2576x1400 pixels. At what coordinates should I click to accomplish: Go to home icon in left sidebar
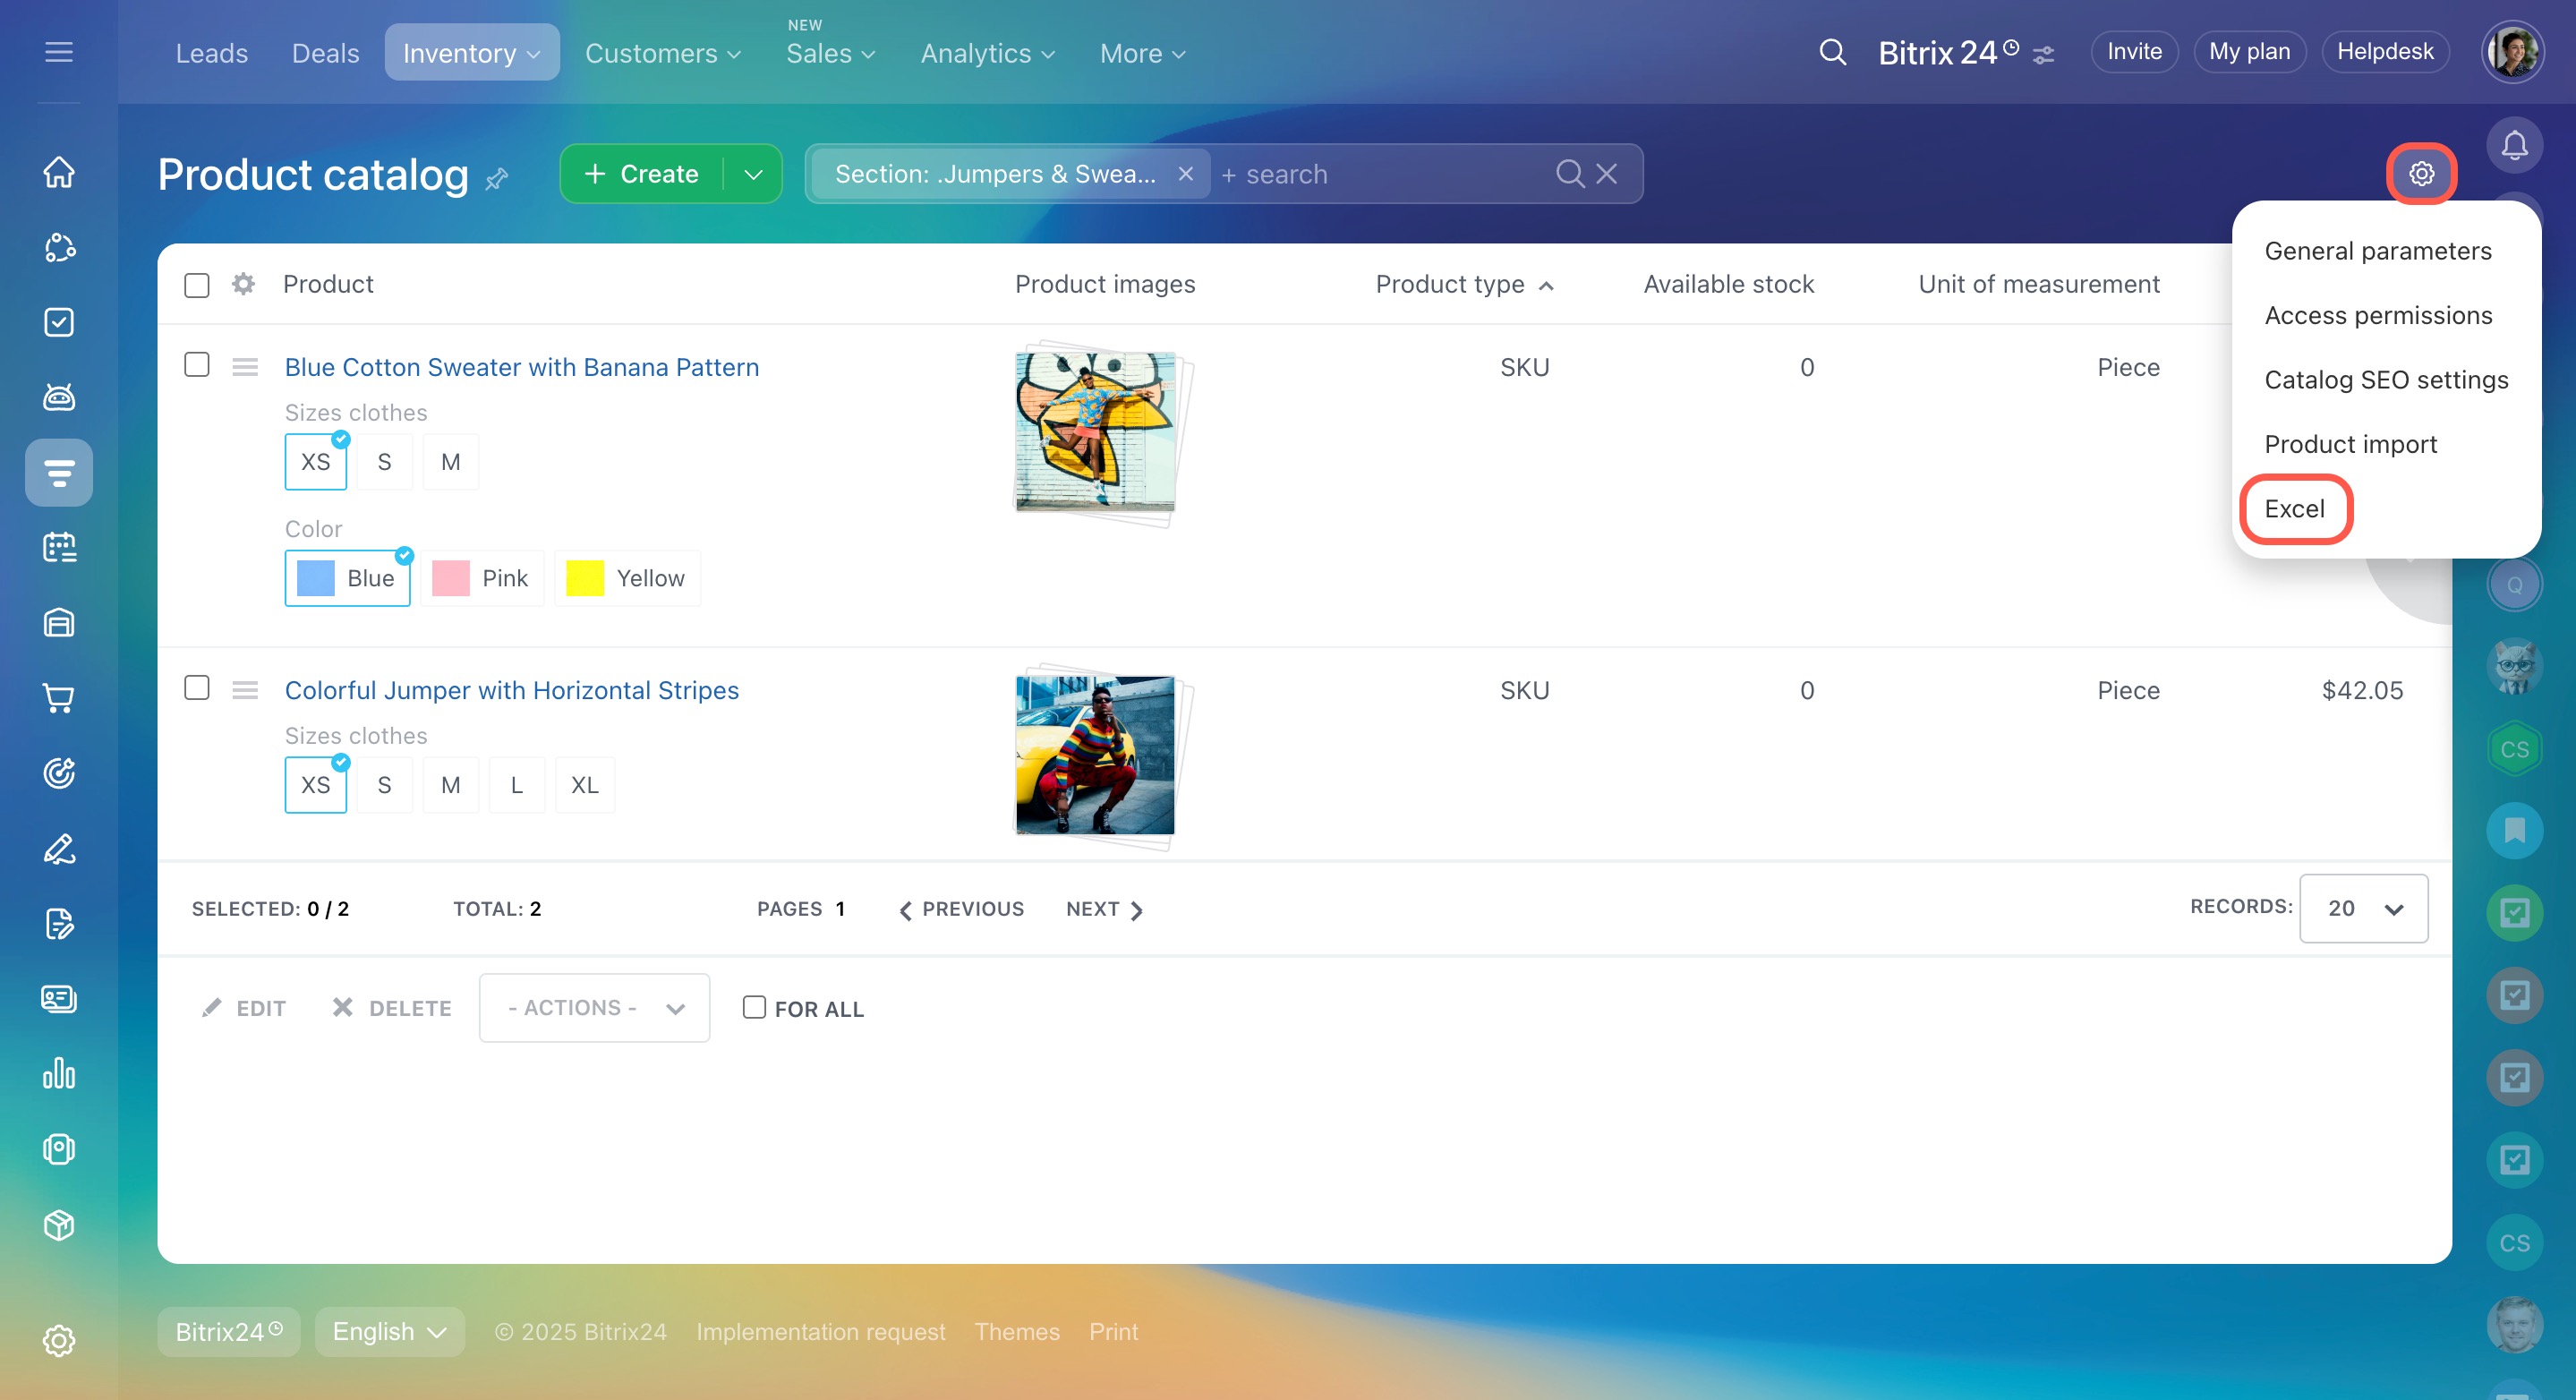(59, 172)
